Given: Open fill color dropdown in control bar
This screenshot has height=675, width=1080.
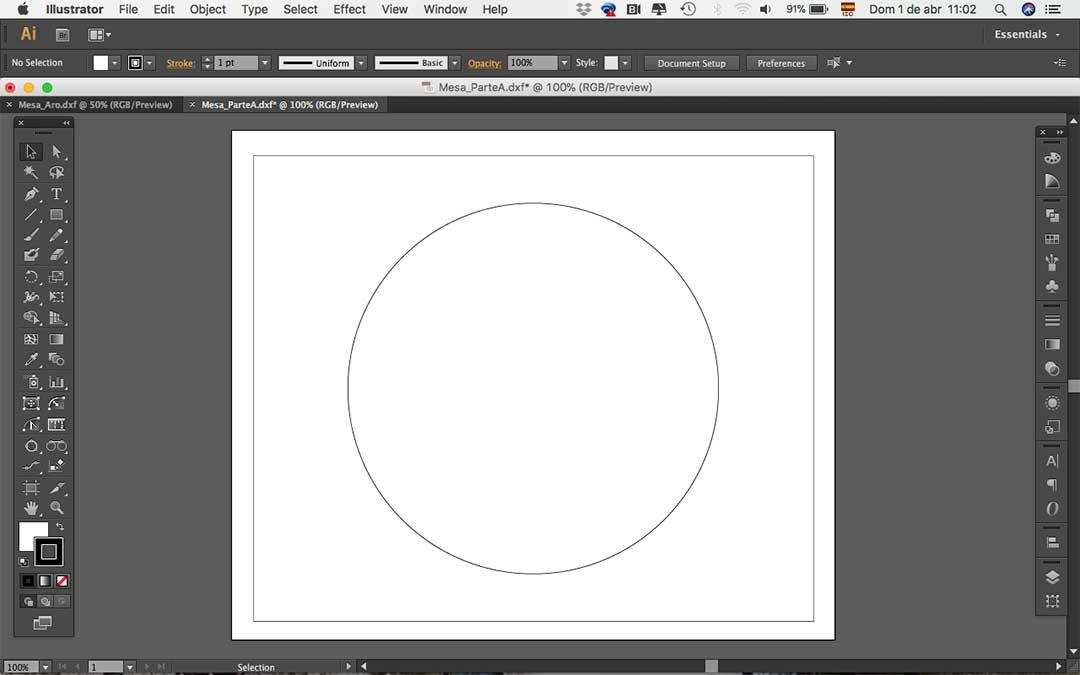Looking at the screenshot, I should (x=115, y=63).
